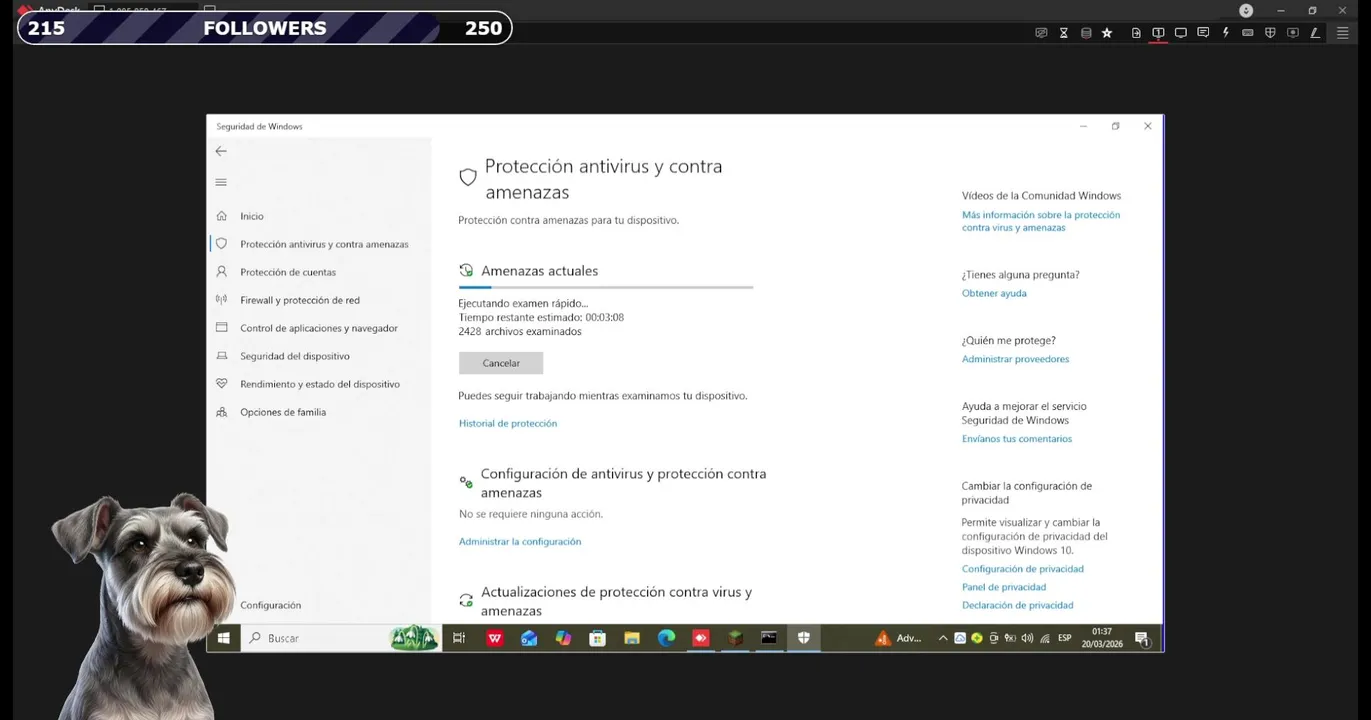Open the notification center icon

1142,639
